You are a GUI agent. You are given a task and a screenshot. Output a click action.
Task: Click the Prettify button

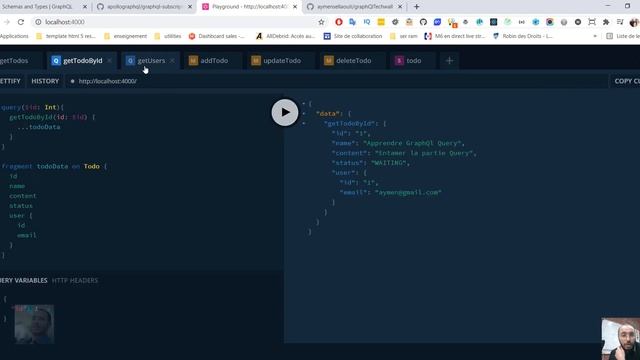click(x=10, y=81)
